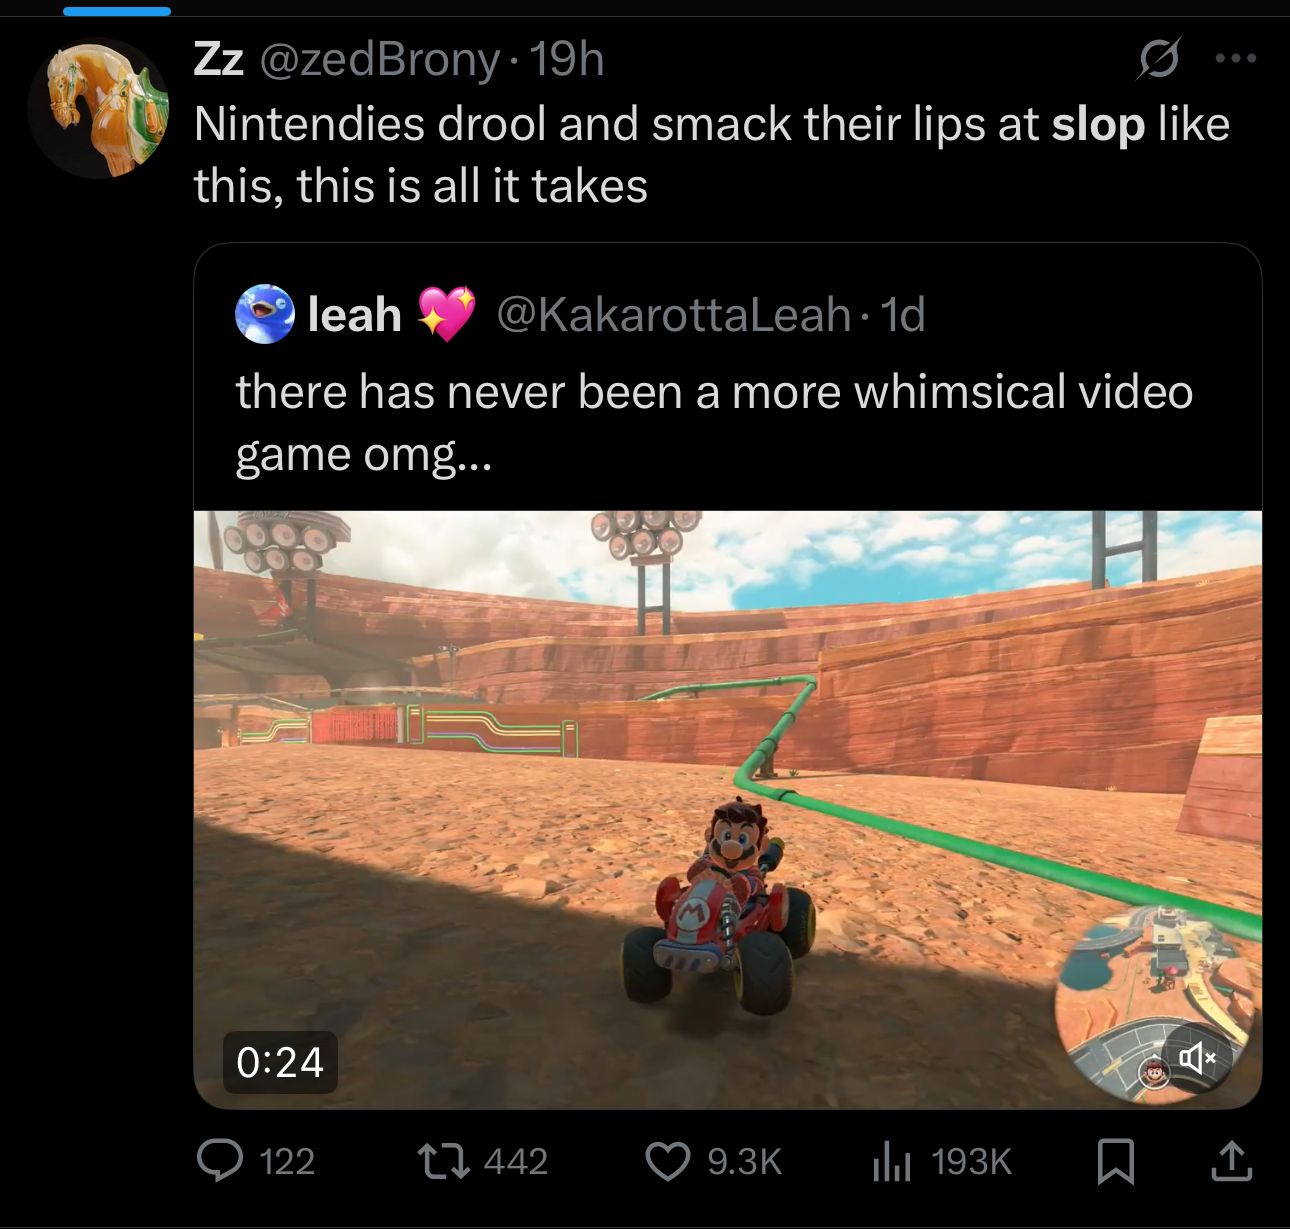
Task: Like the tweet with the heart icon
Action: 667,1161
